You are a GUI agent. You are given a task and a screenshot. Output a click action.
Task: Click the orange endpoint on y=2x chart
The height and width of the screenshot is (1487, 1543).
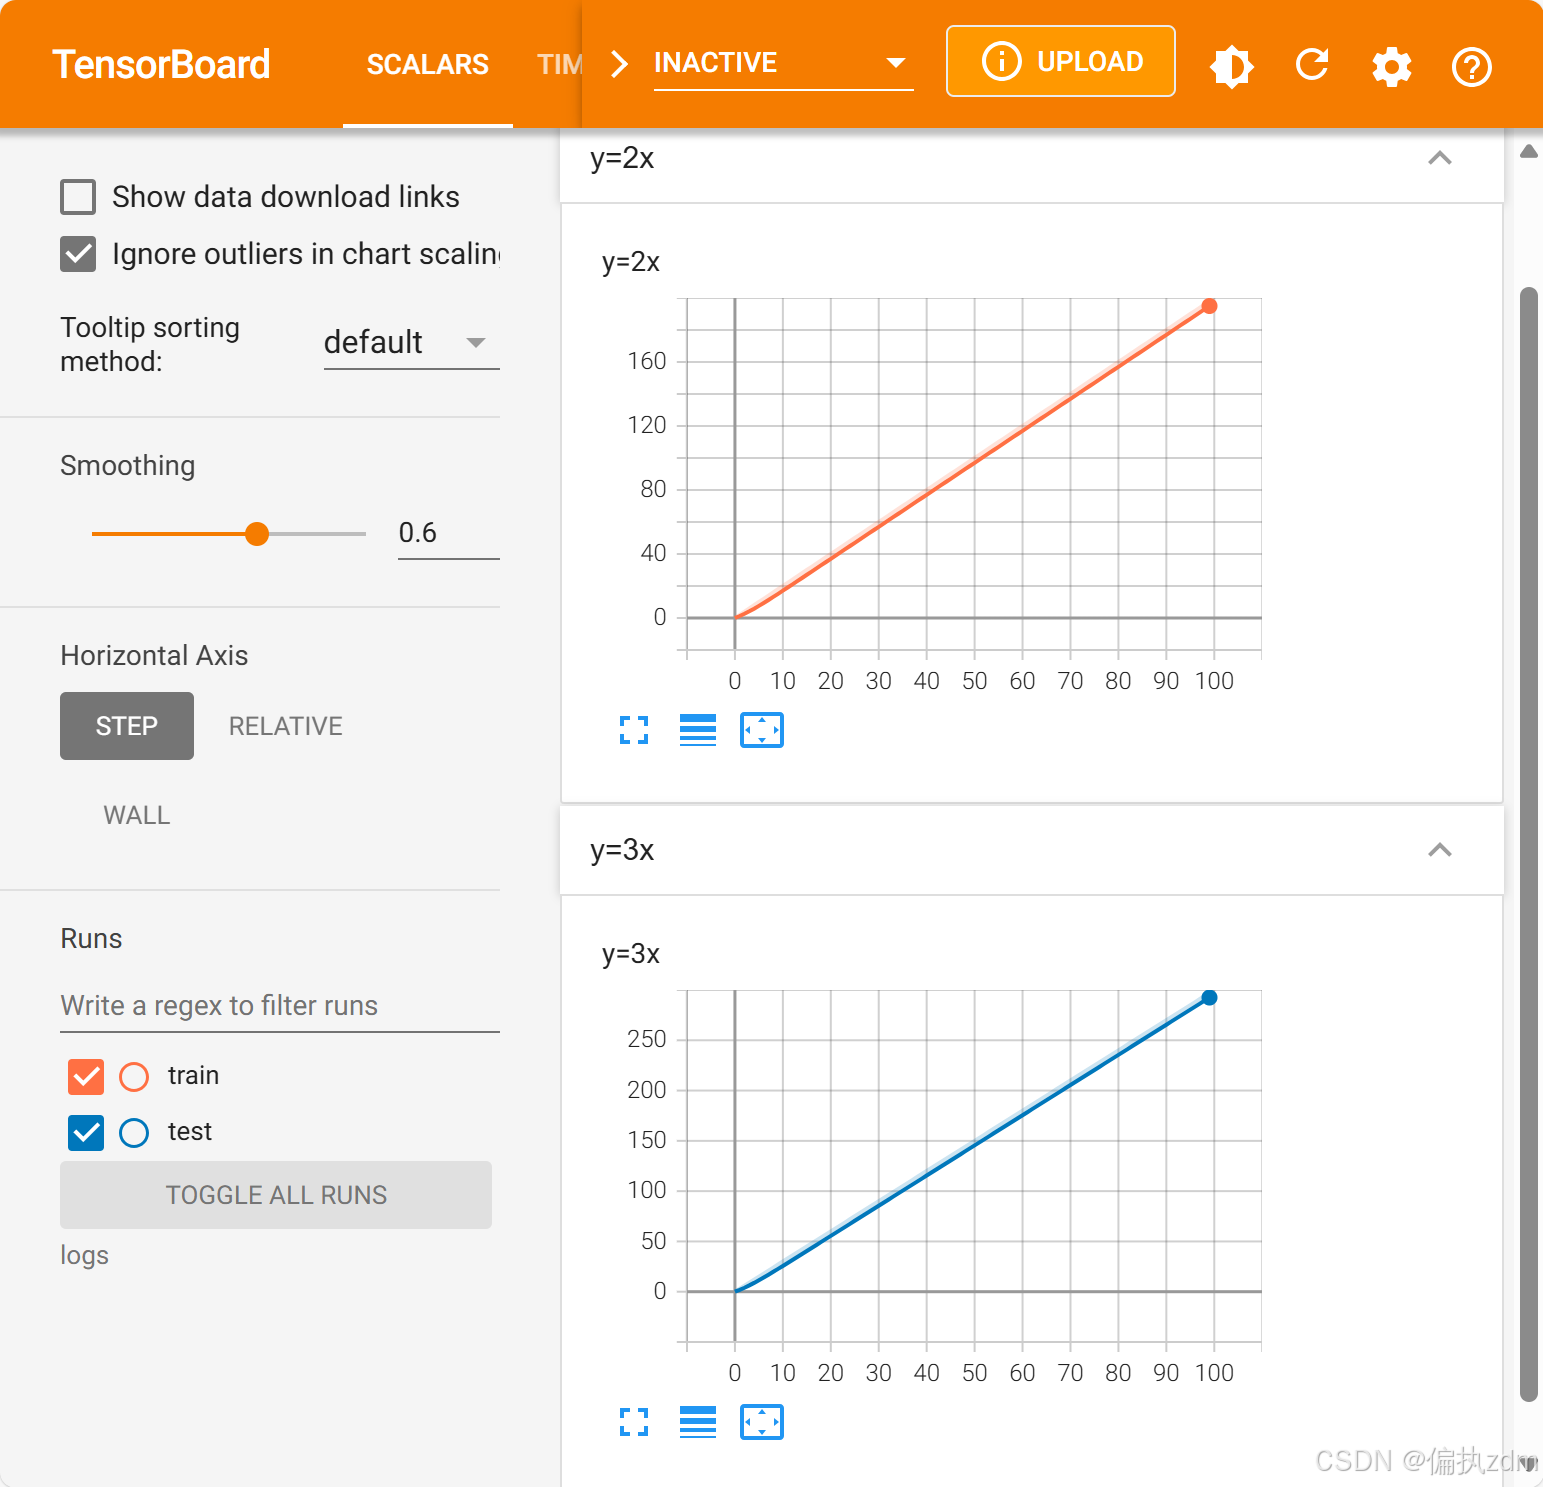(1209, 306)
